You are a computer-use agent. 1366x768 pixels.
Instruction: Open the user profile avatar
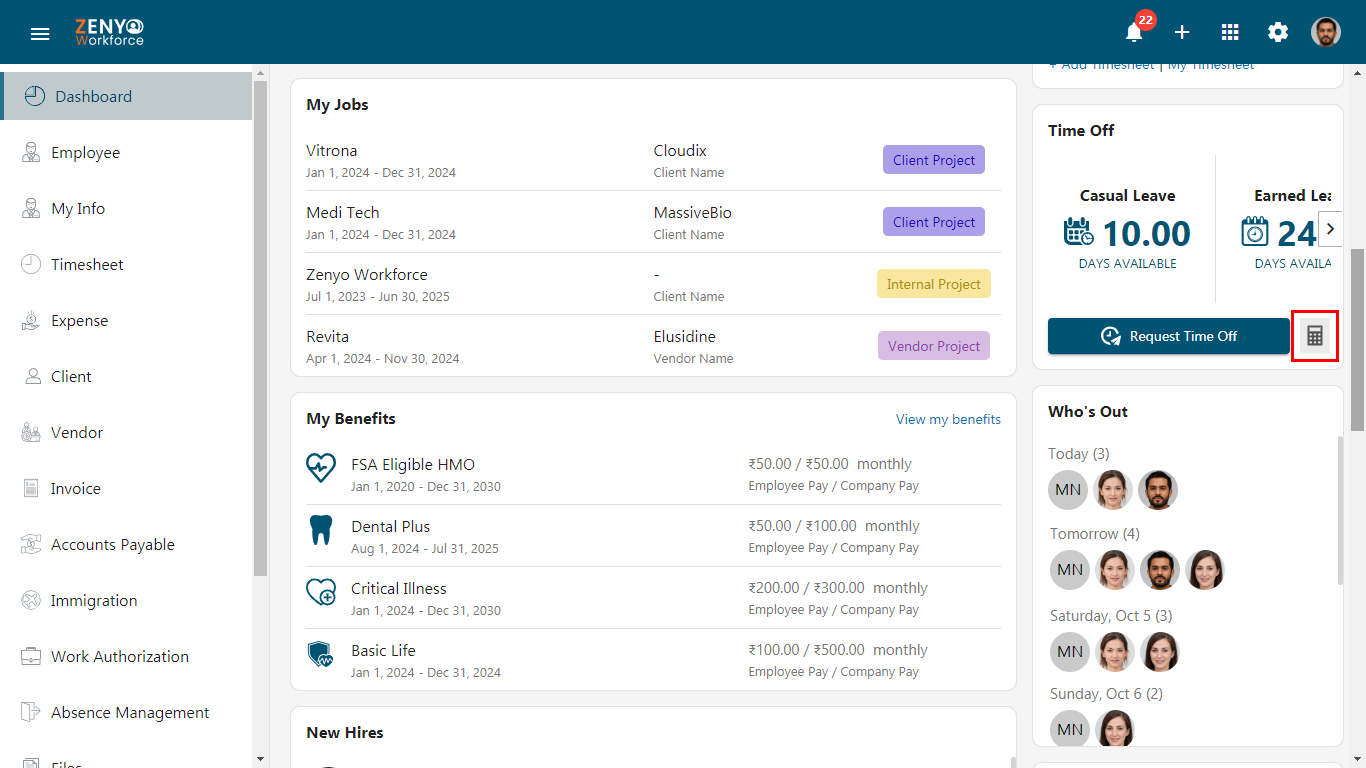click(1326, 32)
